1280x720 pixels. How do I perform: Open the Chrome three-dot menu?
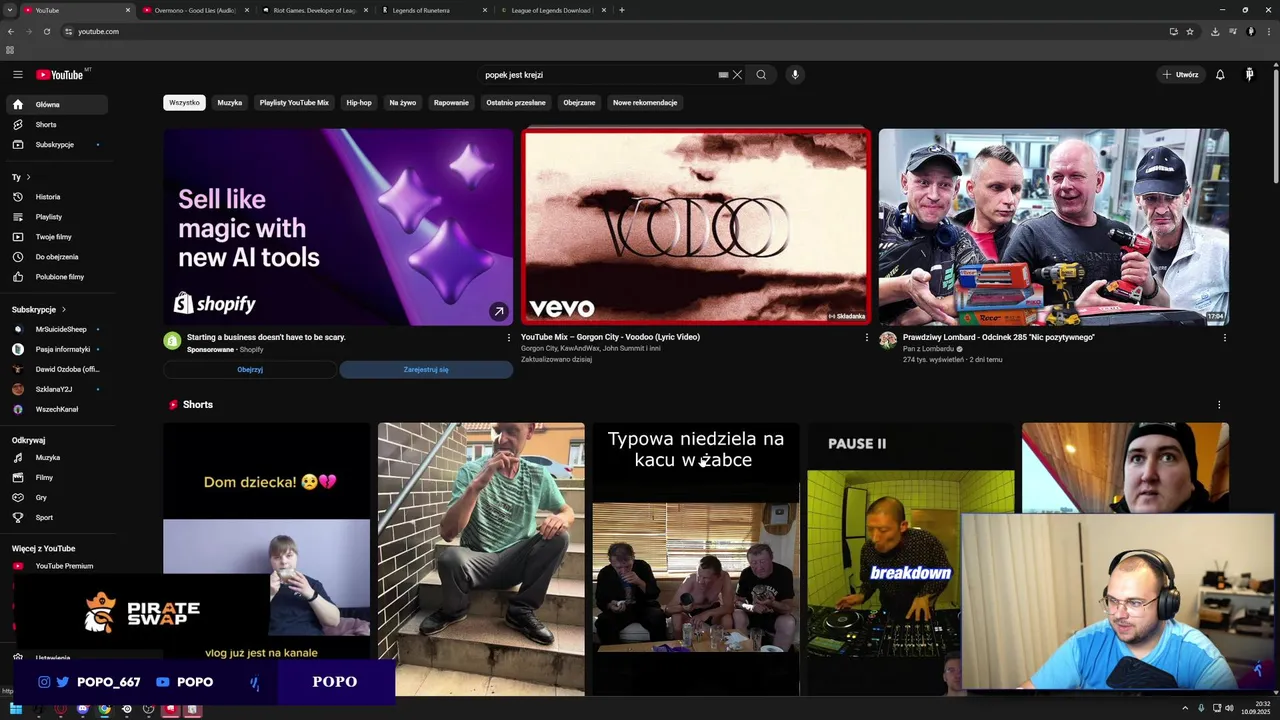(1268, 31)
